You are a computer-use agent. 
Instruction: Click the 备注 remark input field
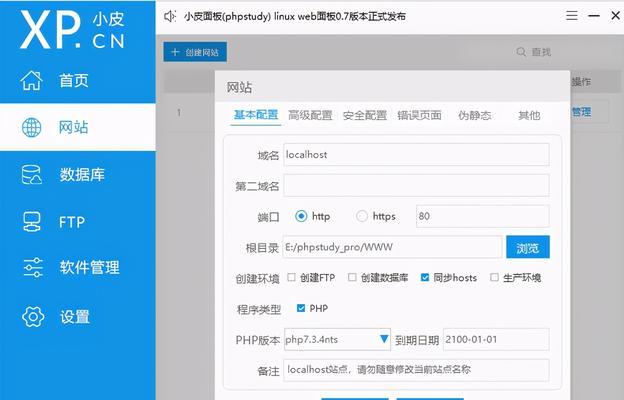416,370
